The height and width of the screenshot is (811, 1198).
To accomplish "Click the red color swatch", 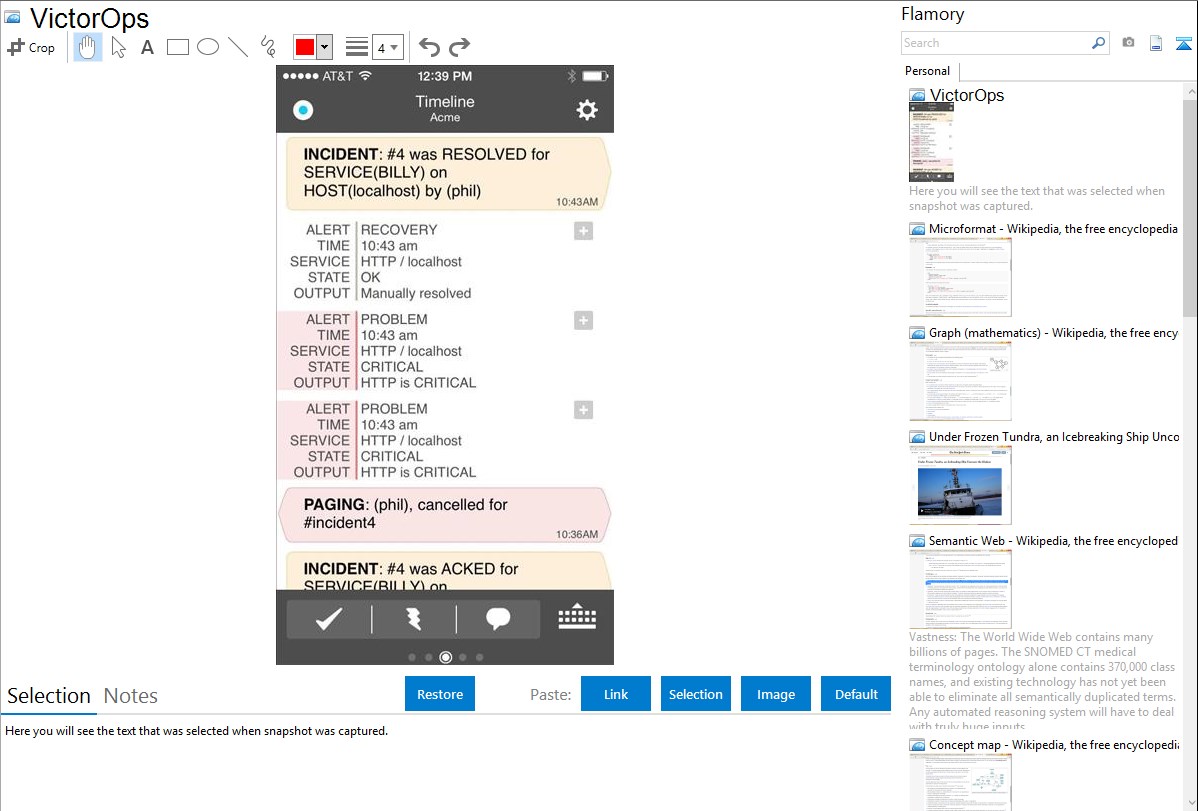I will [305, 47].
